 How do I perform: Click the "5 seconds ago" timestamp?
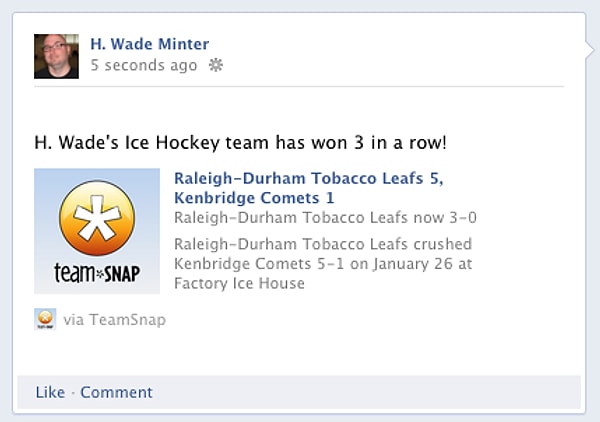point(143,65)
